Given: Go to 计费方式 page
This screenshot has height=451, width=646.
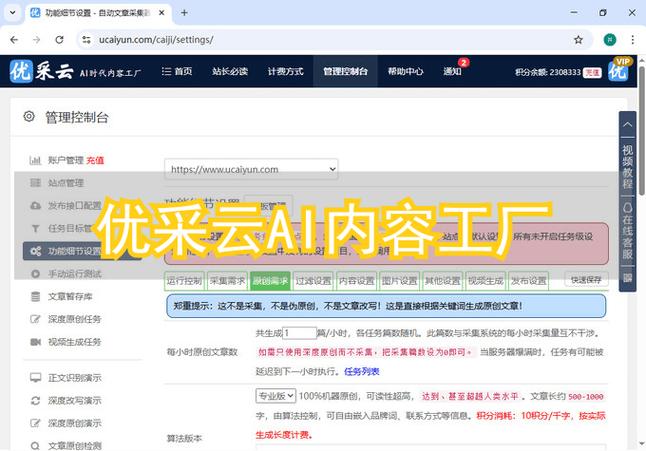Looking at the screenshot, I should pos(286,71).
